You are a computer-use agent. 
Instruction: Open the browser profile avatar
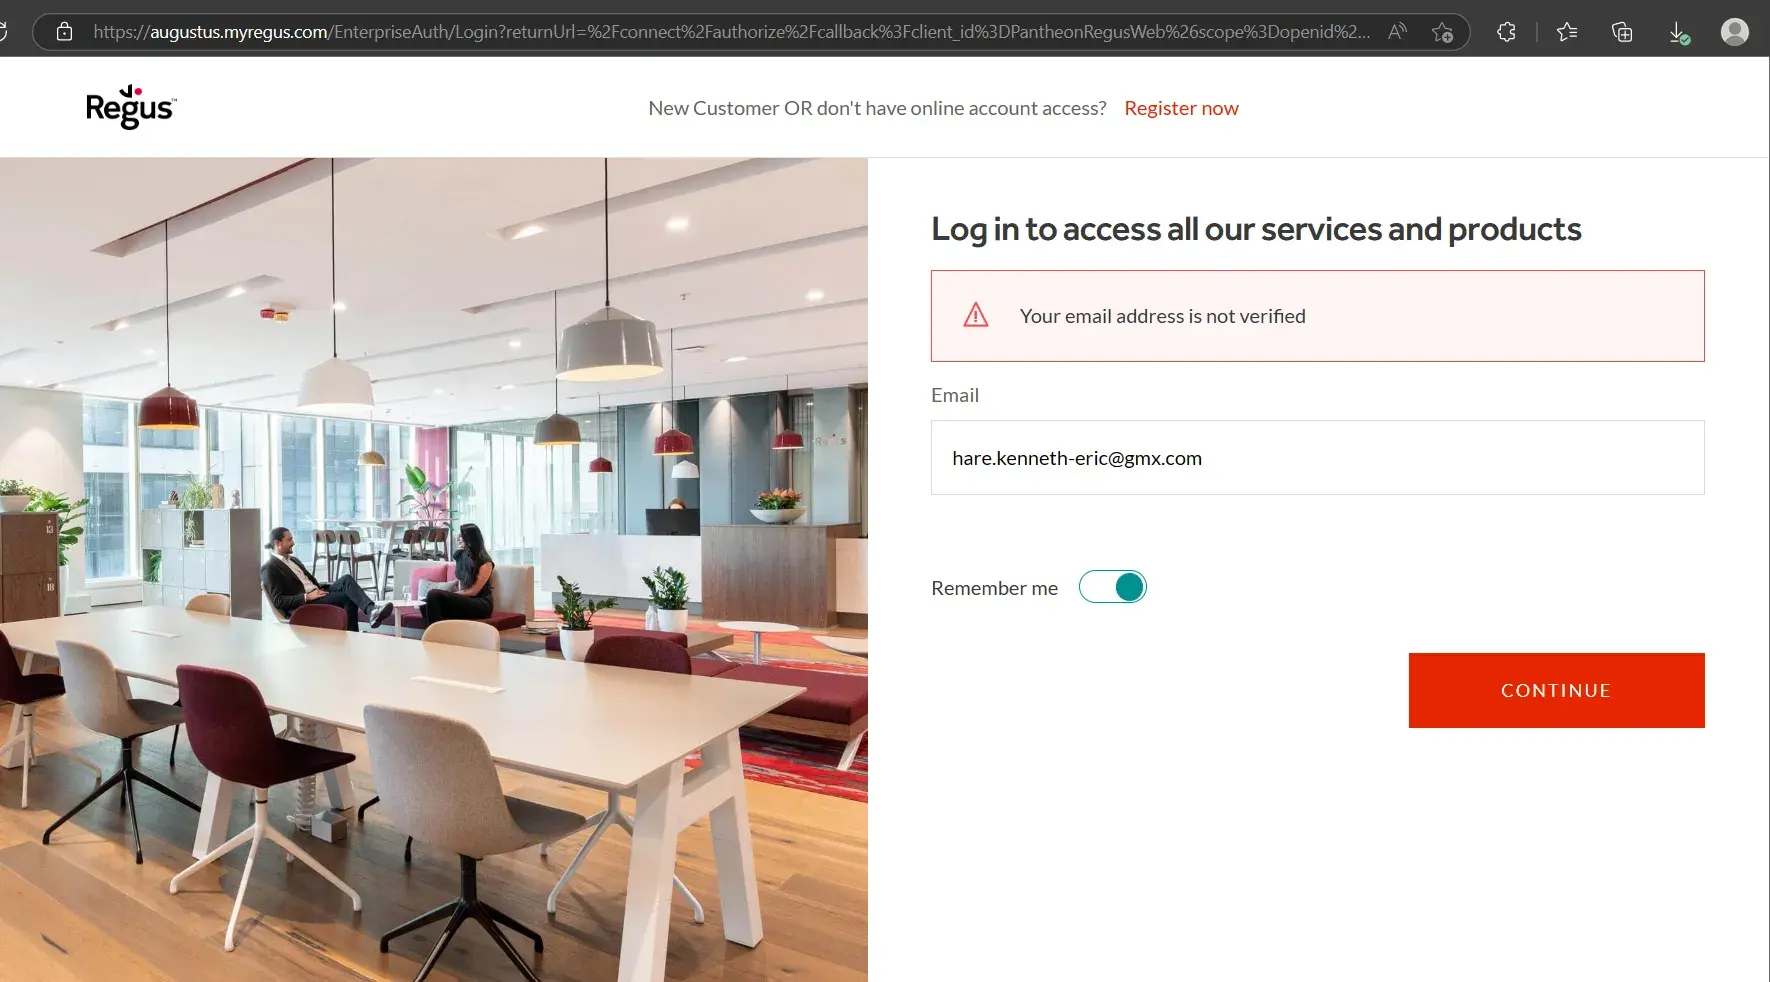tap(1735, 32)
